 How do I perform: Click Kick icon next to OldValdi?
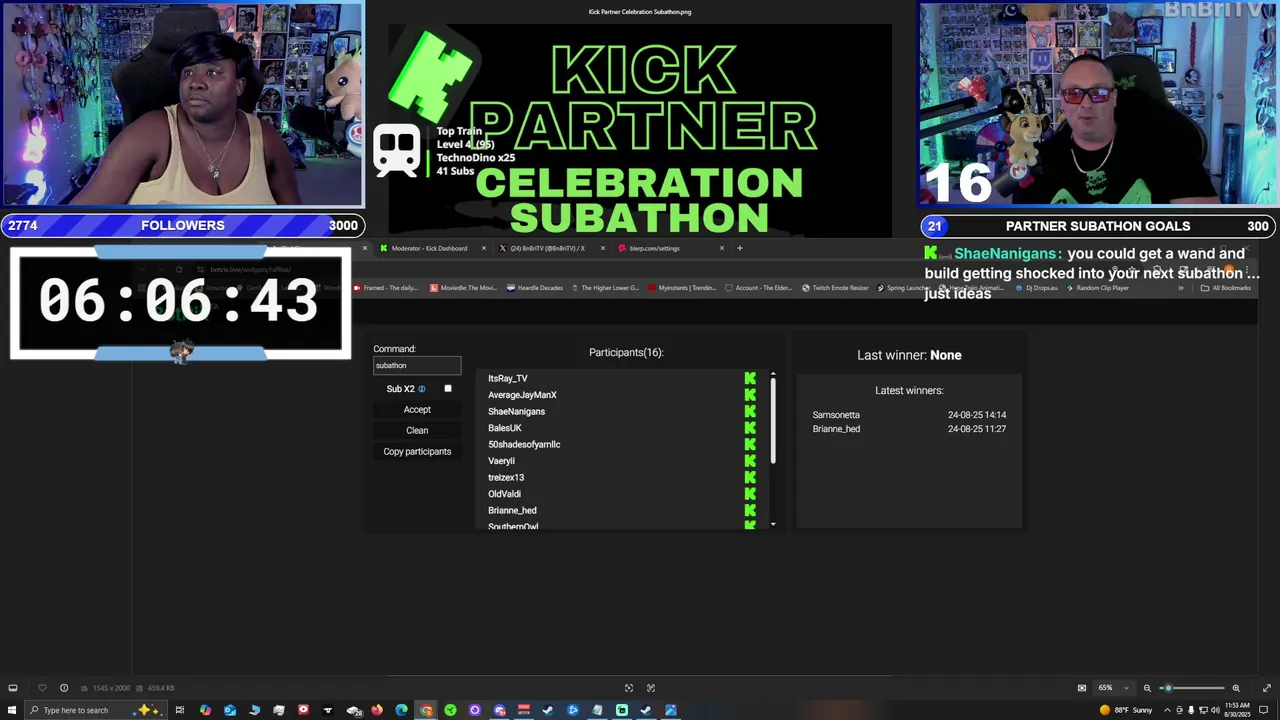click(750, 494)
